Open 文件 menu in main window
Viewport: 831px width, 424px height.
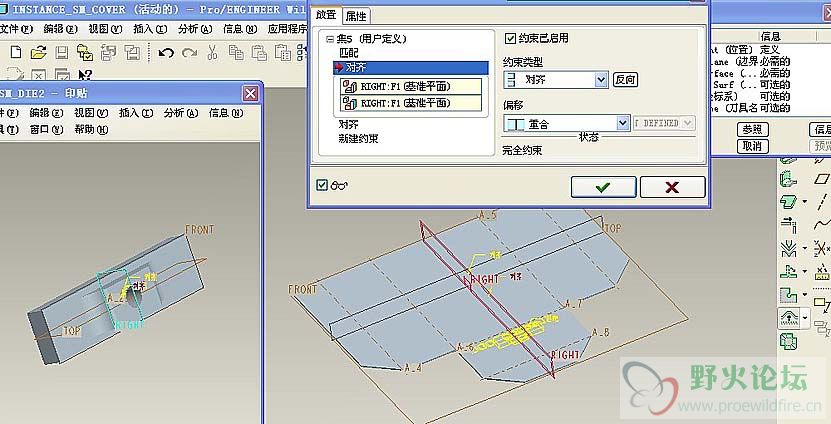[x=16, y=29]
